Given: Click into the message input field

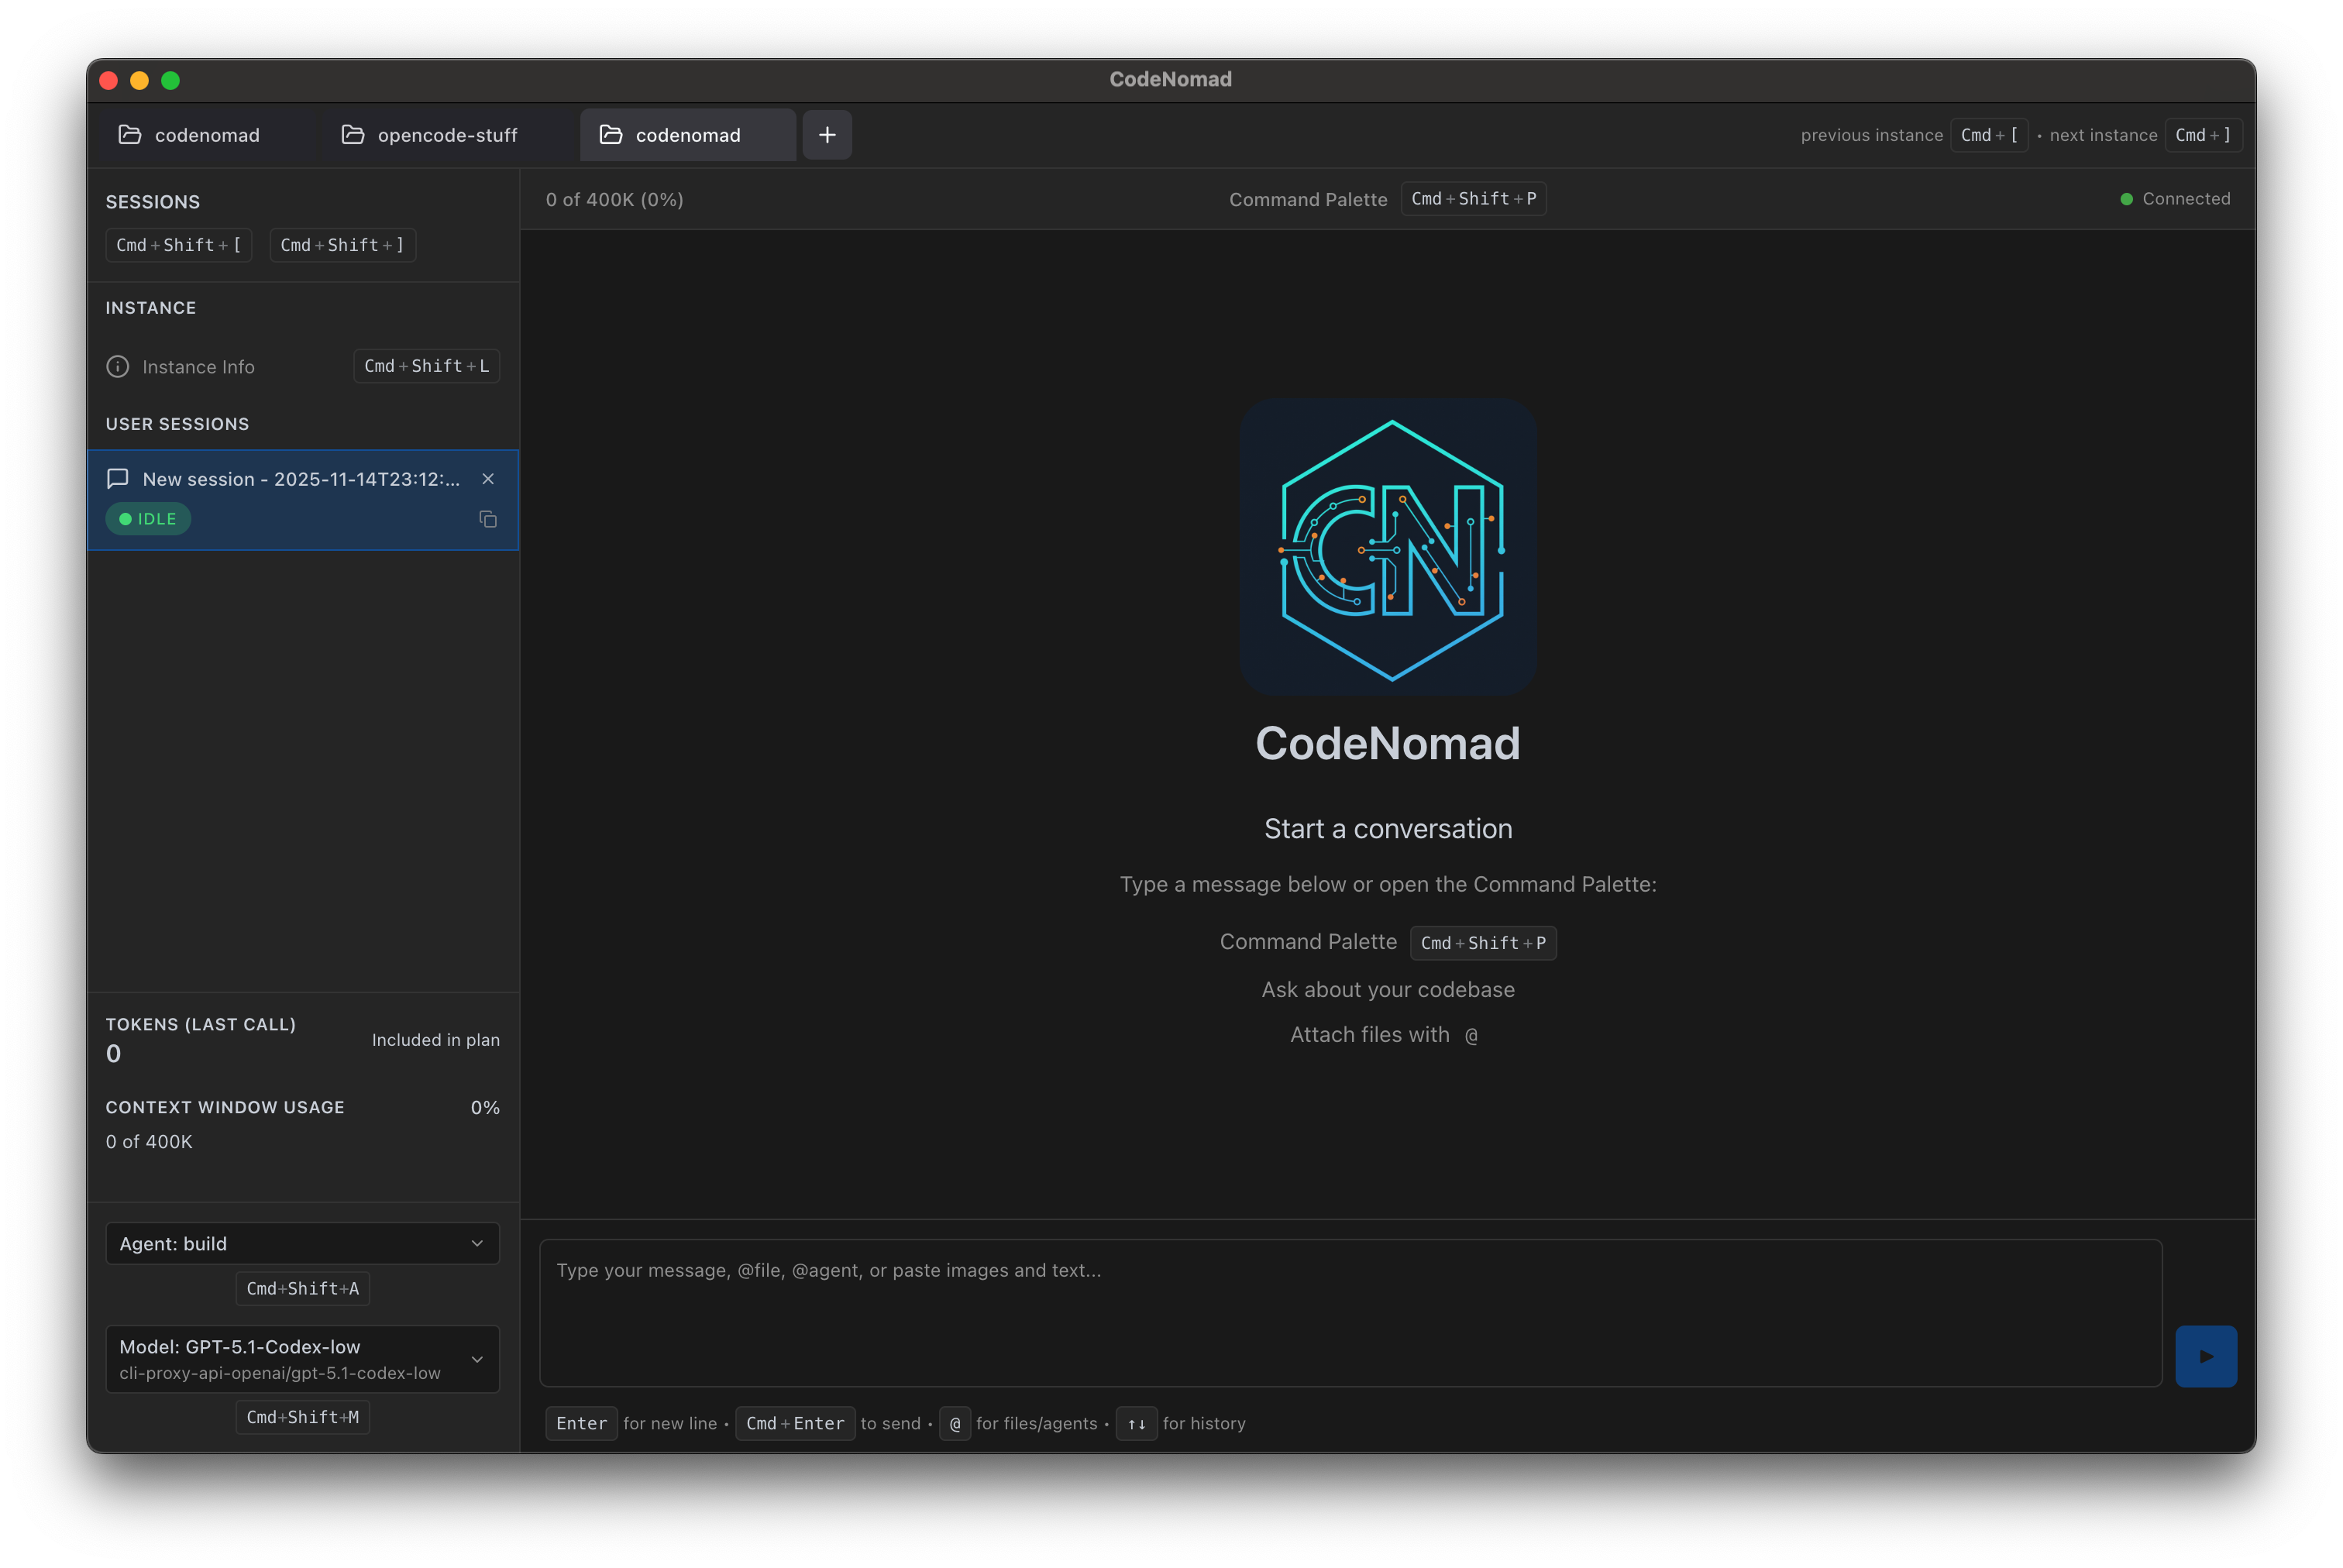Looking at the screenshot, I should coord(1350,1312).
